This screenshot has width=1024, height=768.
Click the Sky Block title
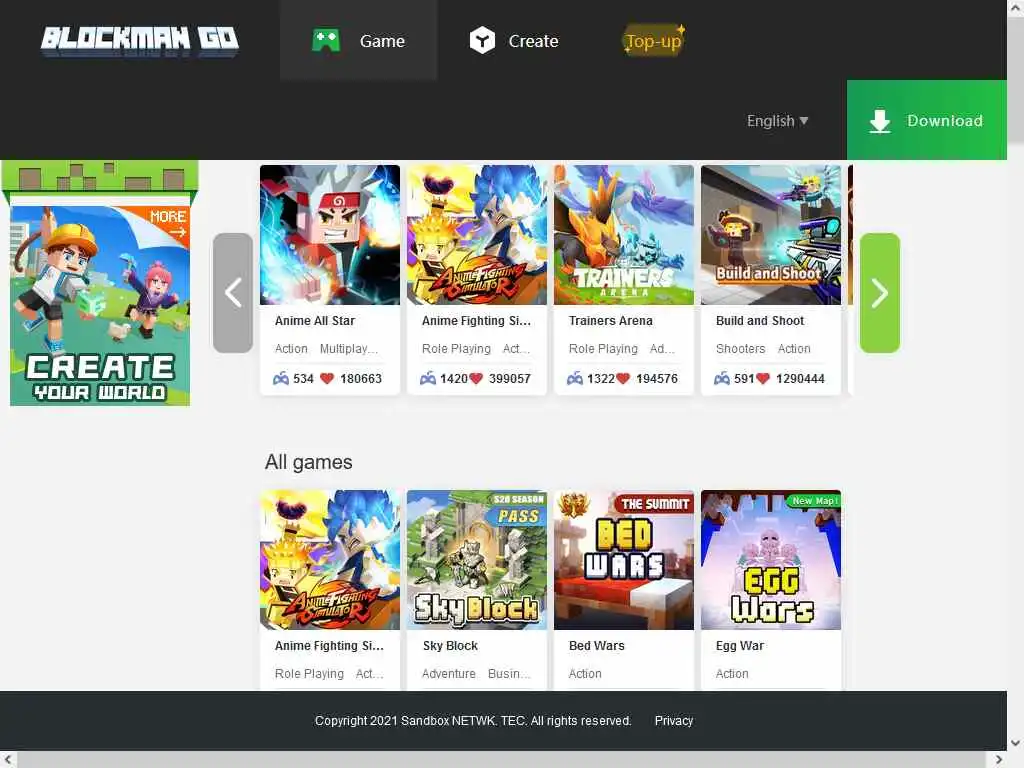tap(450, 646)
